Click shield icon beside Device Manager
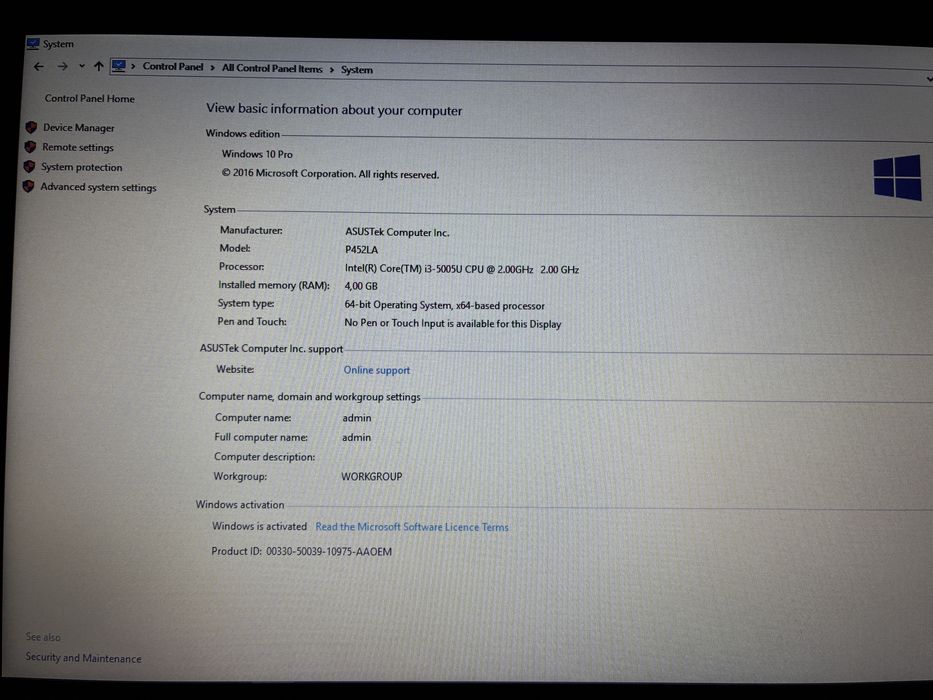This screenshot has width=933, height=700. coord(32,127)
